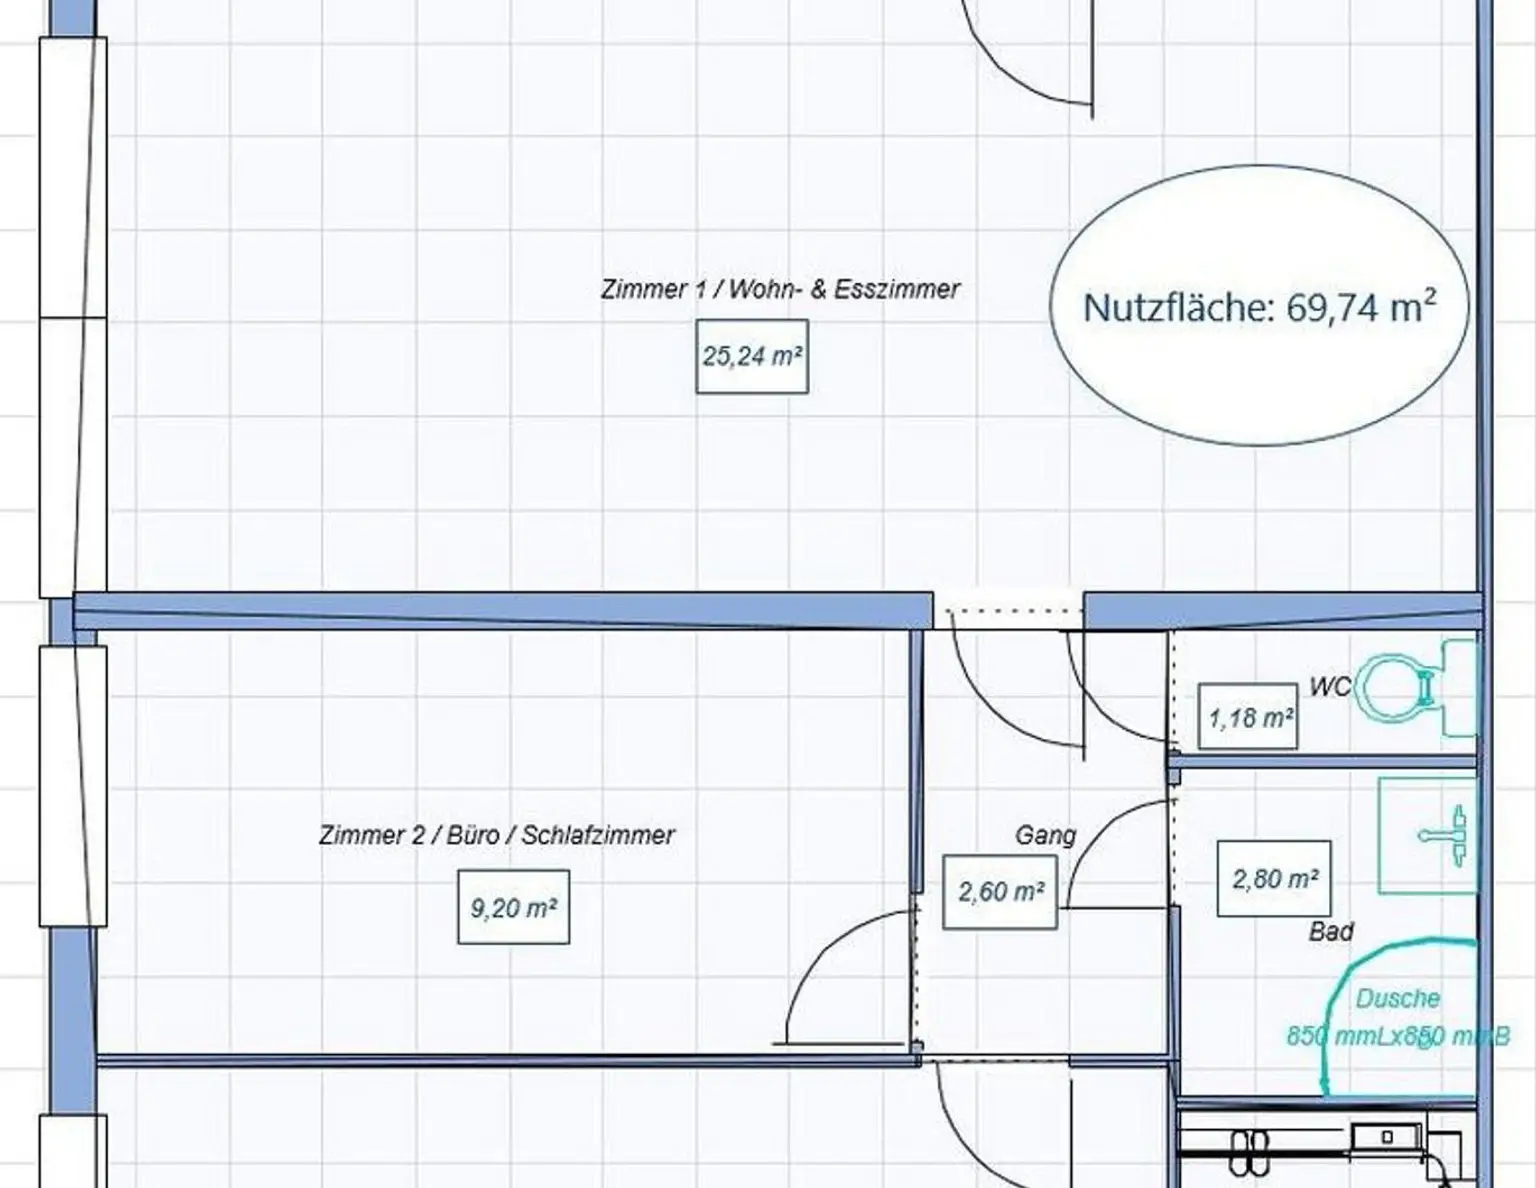Click the 2,80 m² bathroom area box
The height and width of the screenshot is (1188, 1536).
(x=1273, y=879)
